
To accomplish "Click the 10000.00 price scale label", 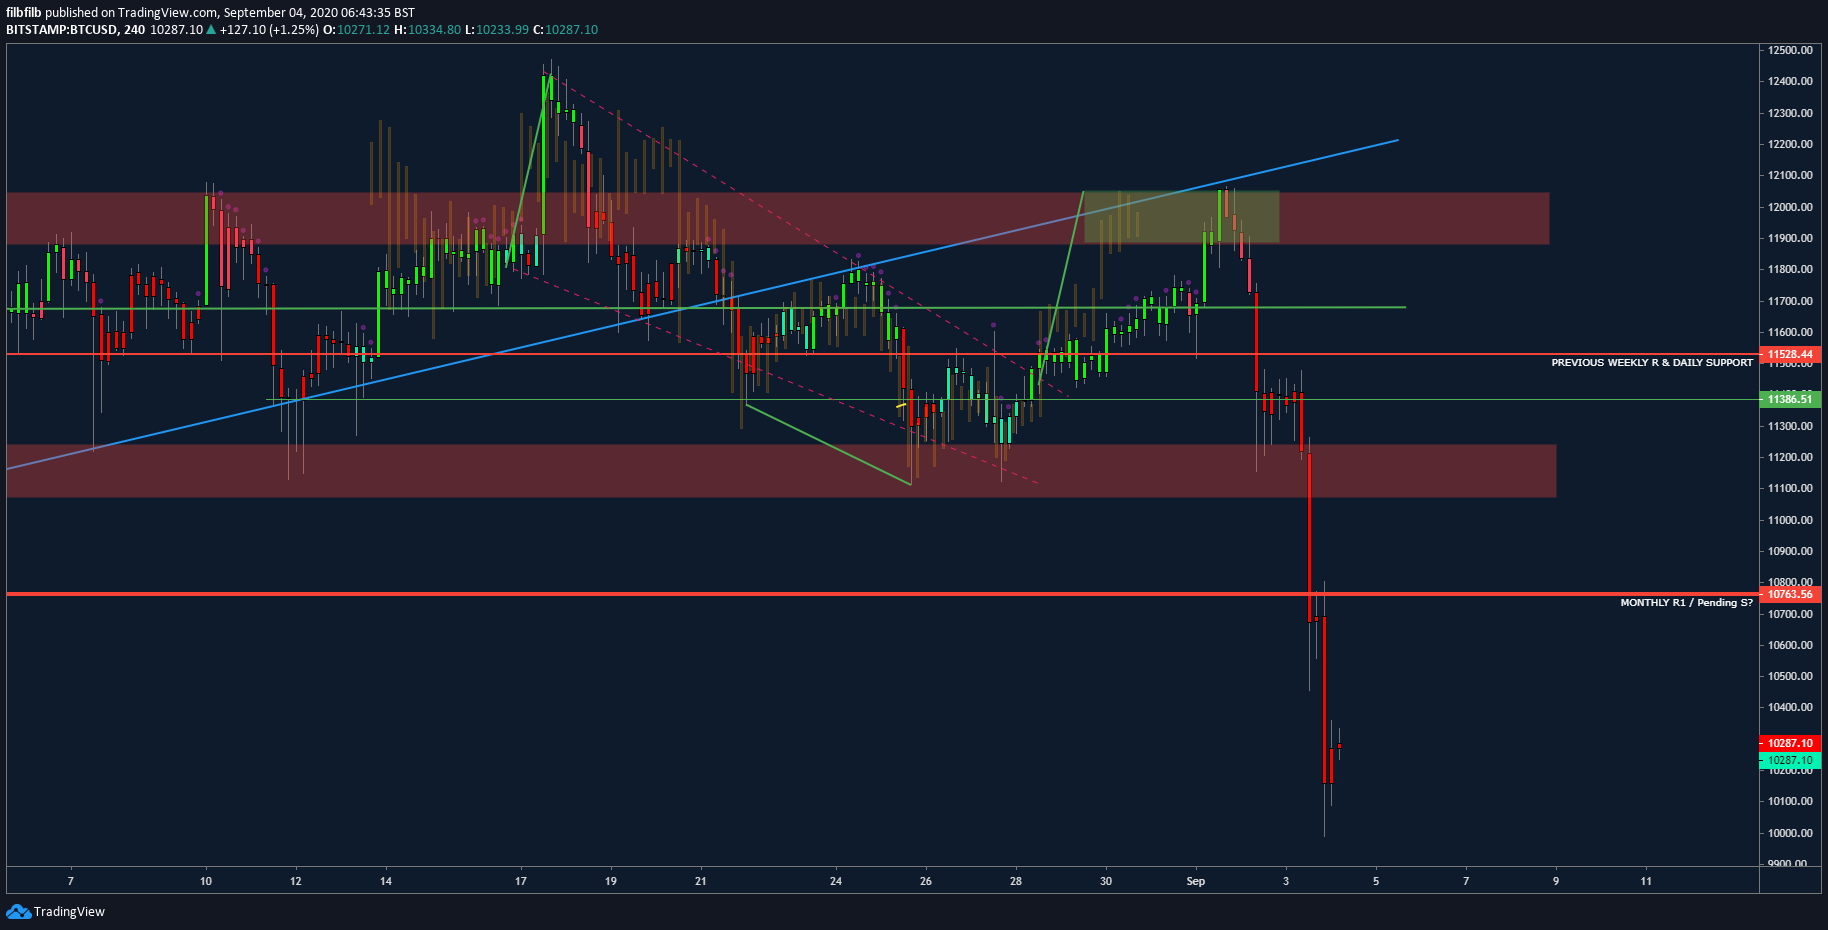I will point(1790,833).
